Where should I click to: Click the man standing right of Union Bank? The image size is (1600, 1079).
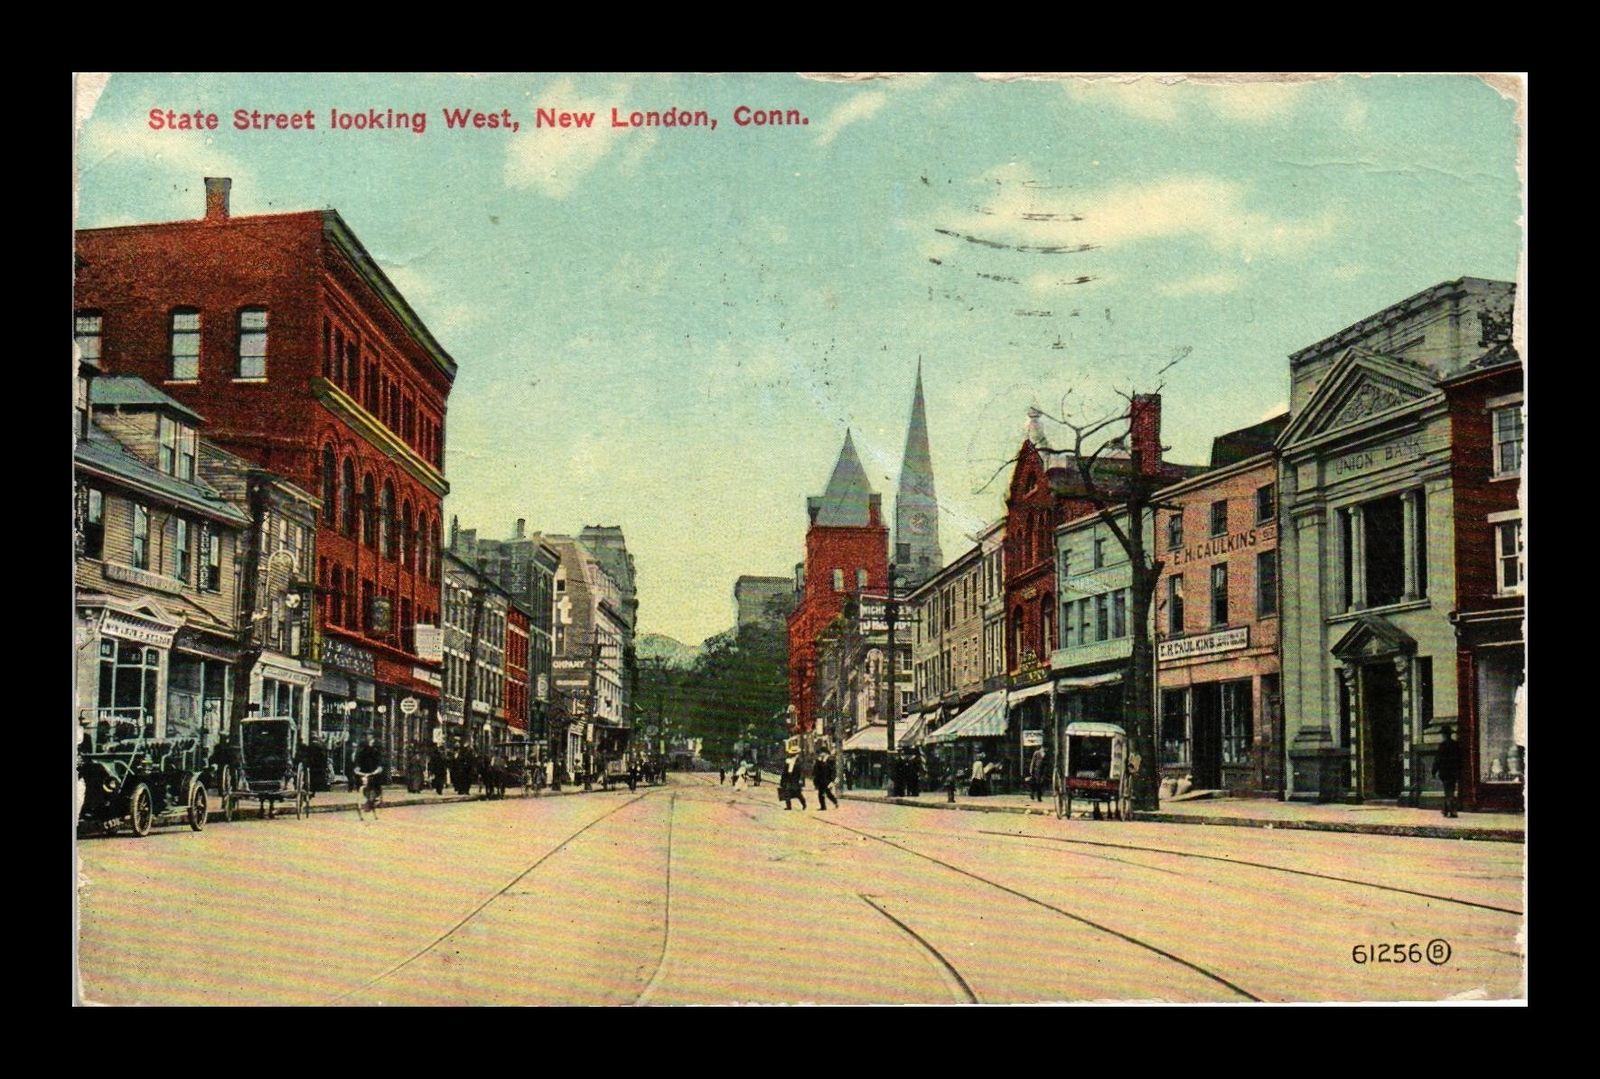pos(1447,769)
